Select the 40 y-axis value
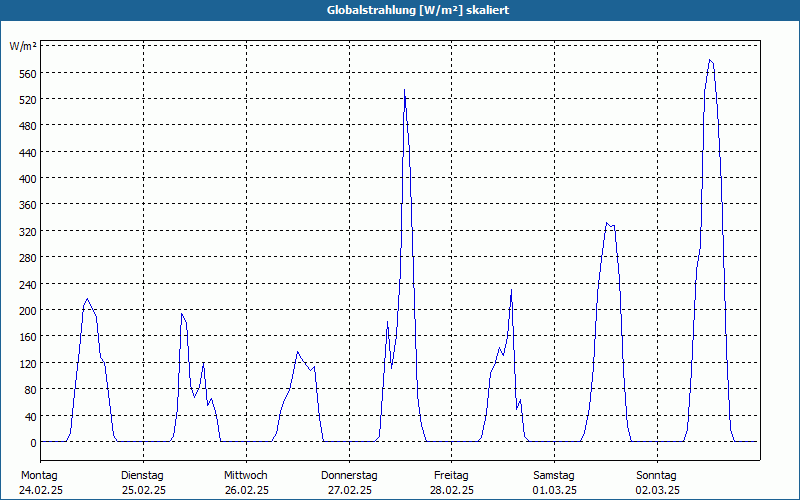This screenshot has width=800, height=500. point(31,417)
